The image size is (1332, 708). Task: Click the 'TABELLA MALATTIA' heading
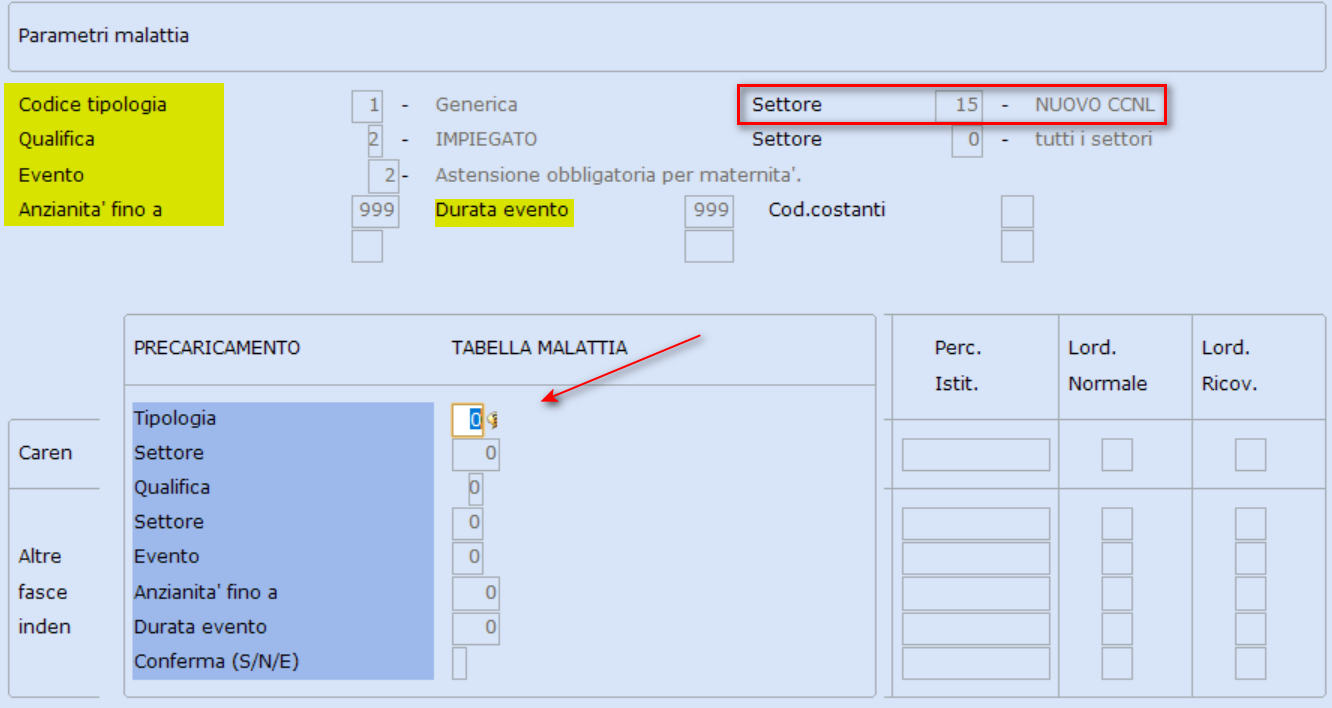[x=540, y=349]
